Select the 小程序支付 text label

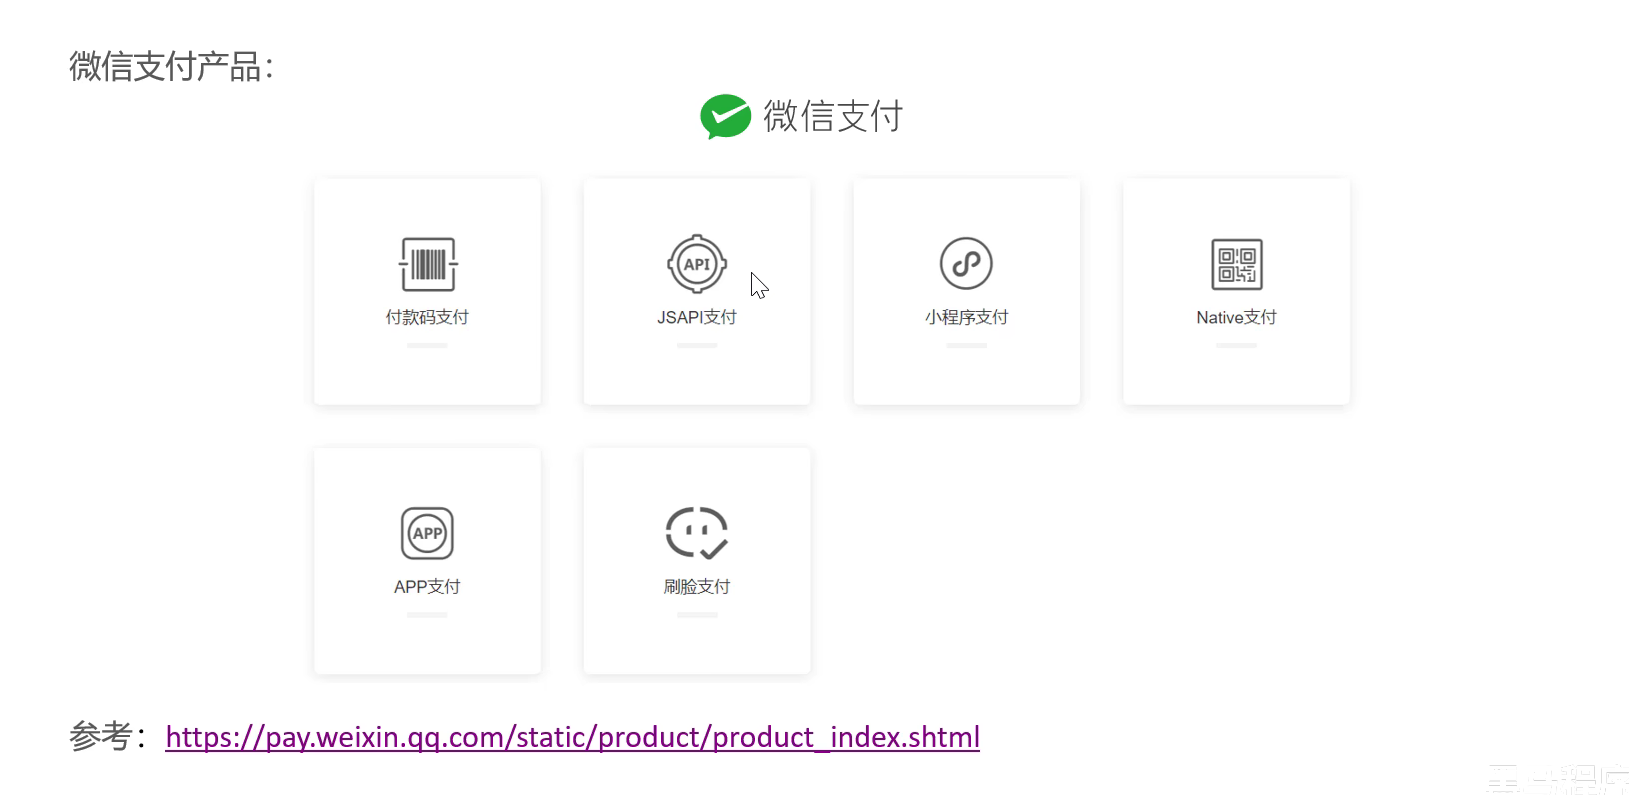[966, 317]
